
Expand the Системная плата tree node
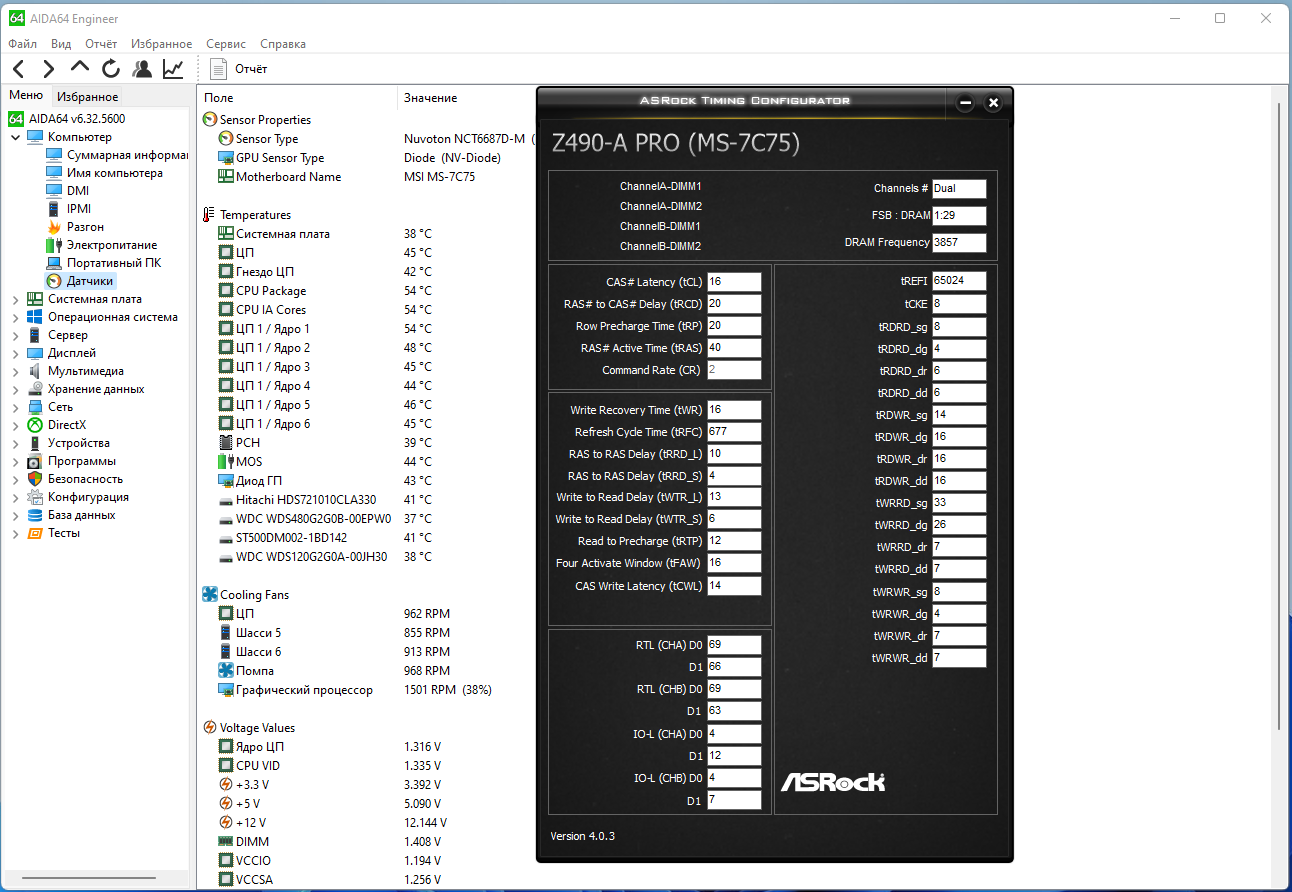click(16, 299)
